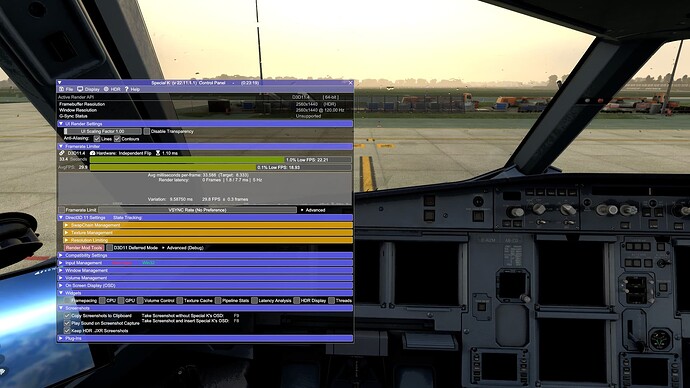690x388 pixels.
Task: Click the link icon beside D3D11.4
Action: coord(62,153)
